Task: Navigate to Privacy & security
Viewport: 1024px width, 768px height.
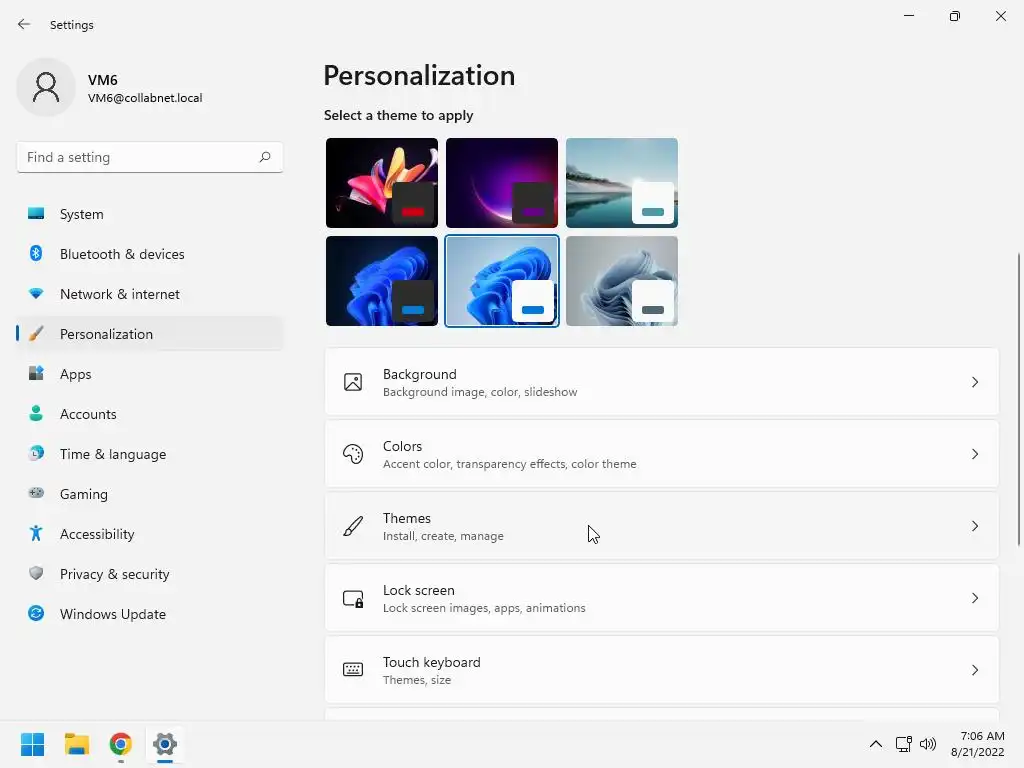Action: coord(150,574)
